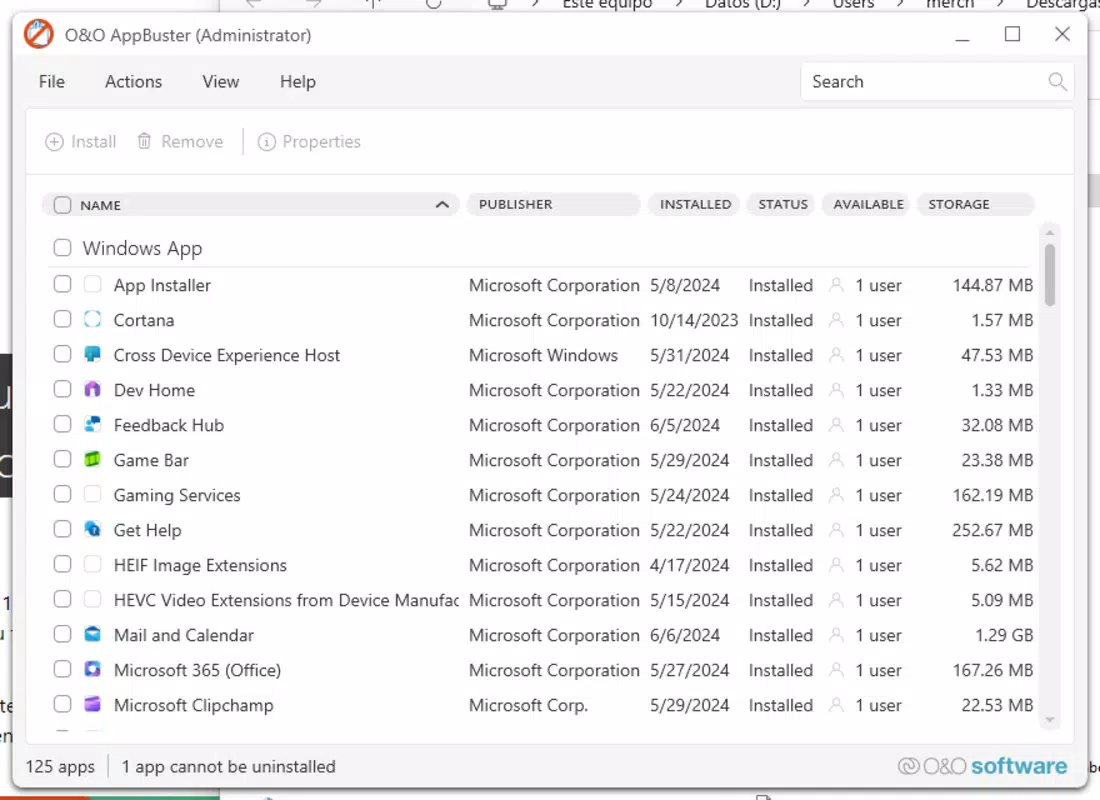
Task: Click the user icon in Game Bar row
Action: [836, 460]
